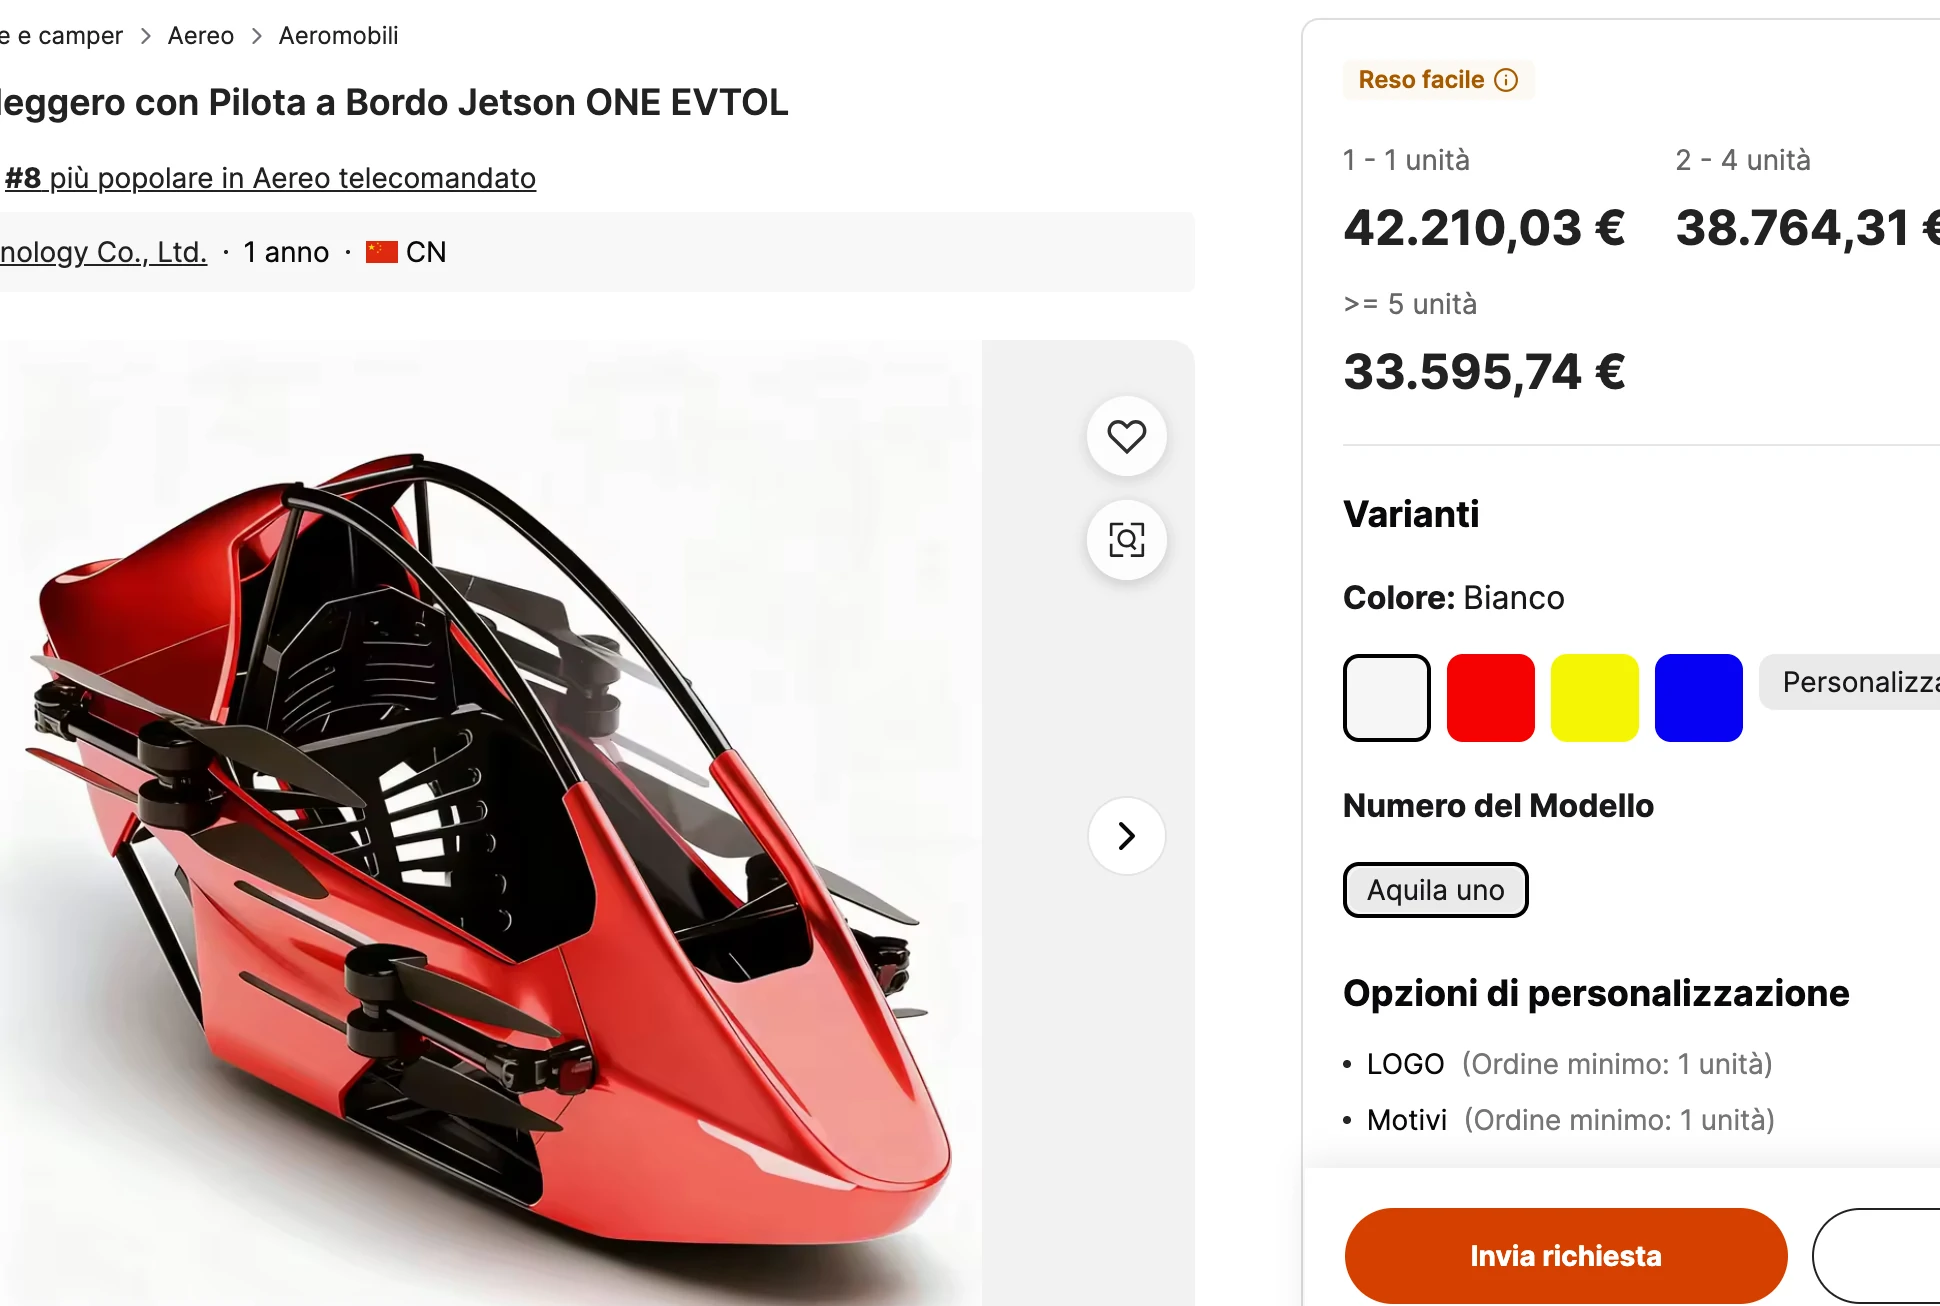Open the supplier company link
The image size is (1940, 1306).
104,251
